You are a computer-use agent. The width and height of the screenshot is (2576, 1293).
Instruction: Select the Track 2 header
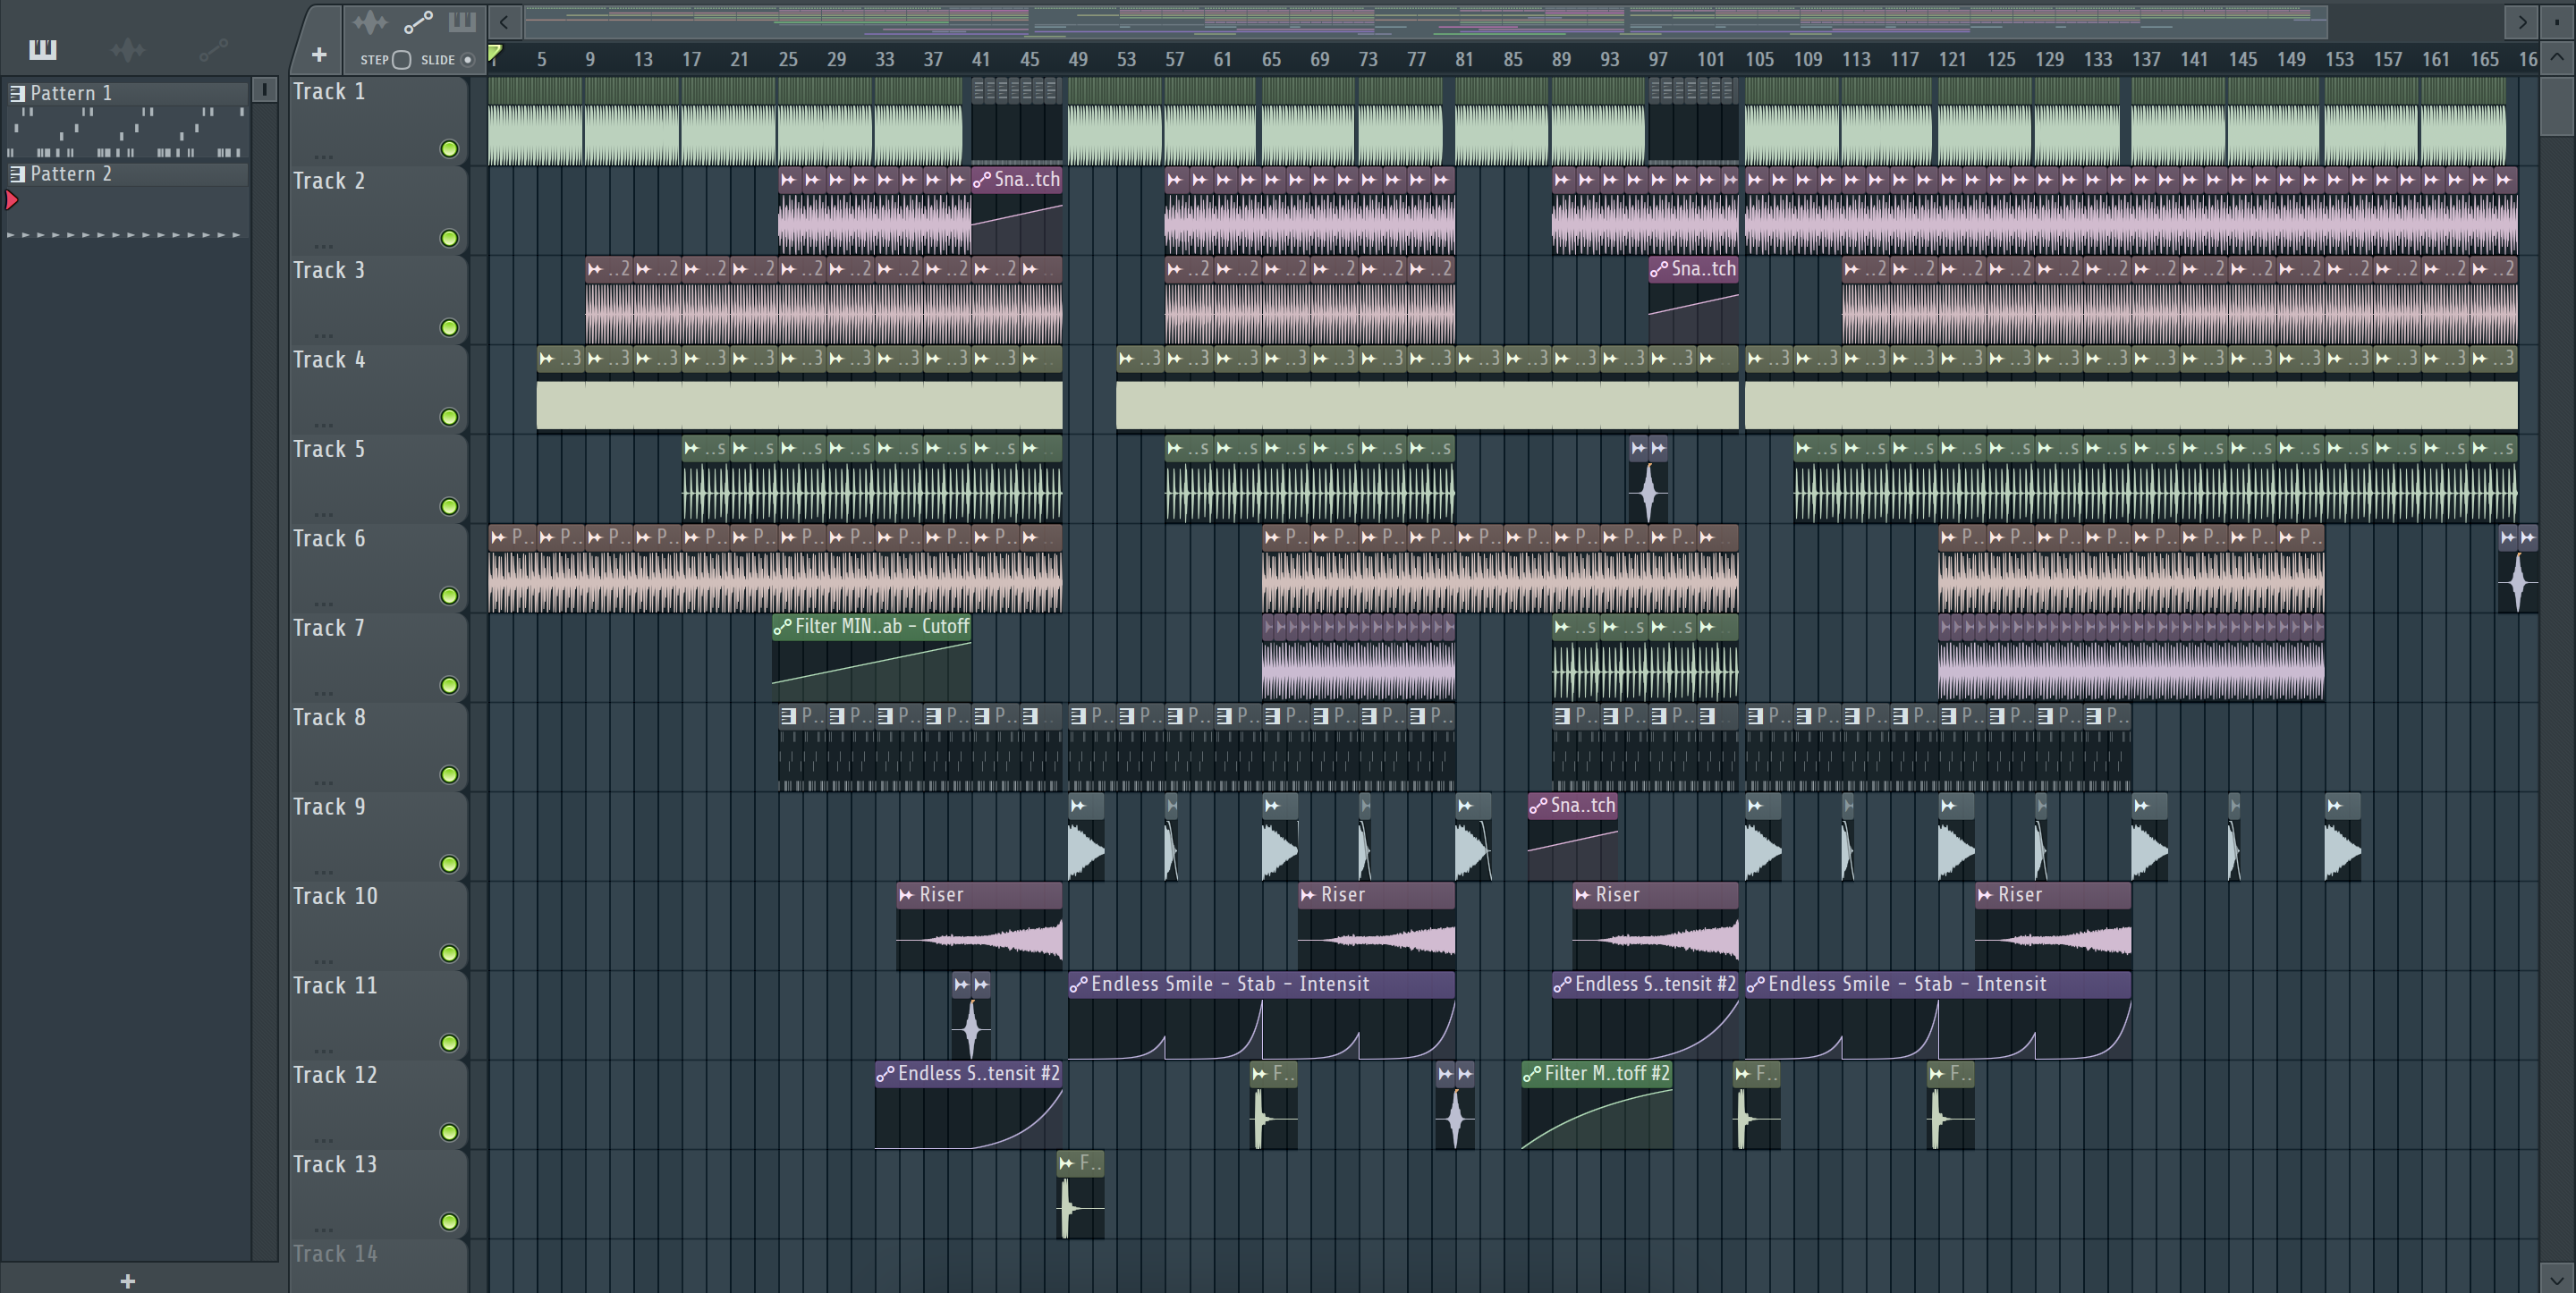point(378,210)
